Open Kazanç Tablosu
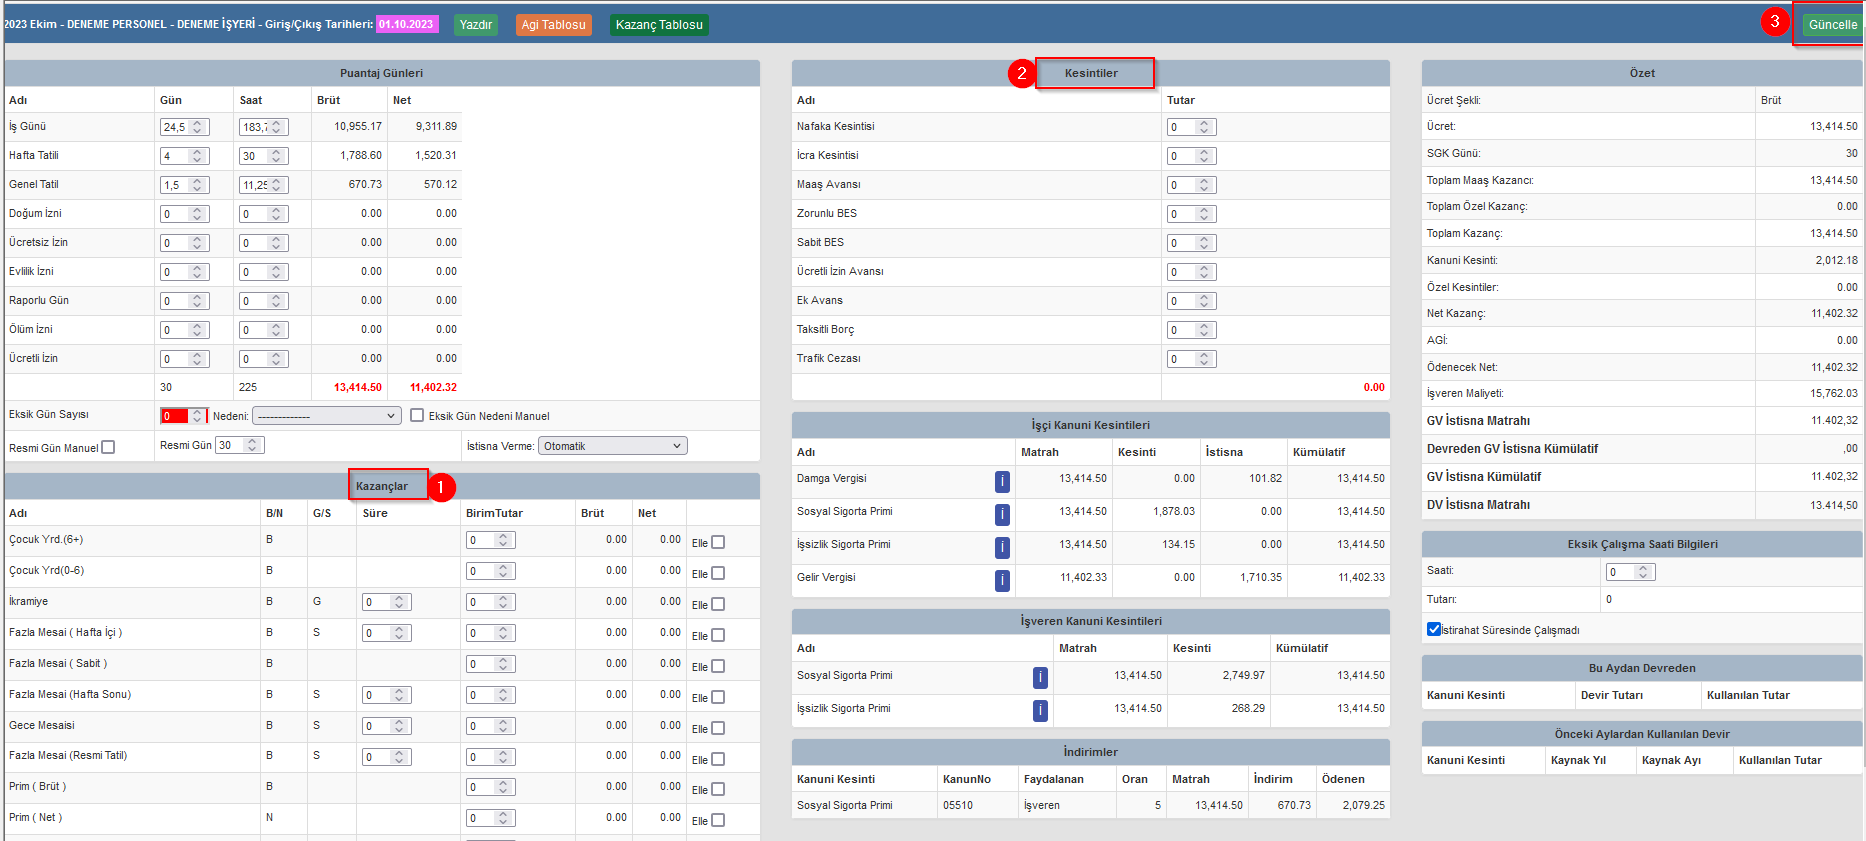This screenshot has height=841, width=1866. click(659, 25)
